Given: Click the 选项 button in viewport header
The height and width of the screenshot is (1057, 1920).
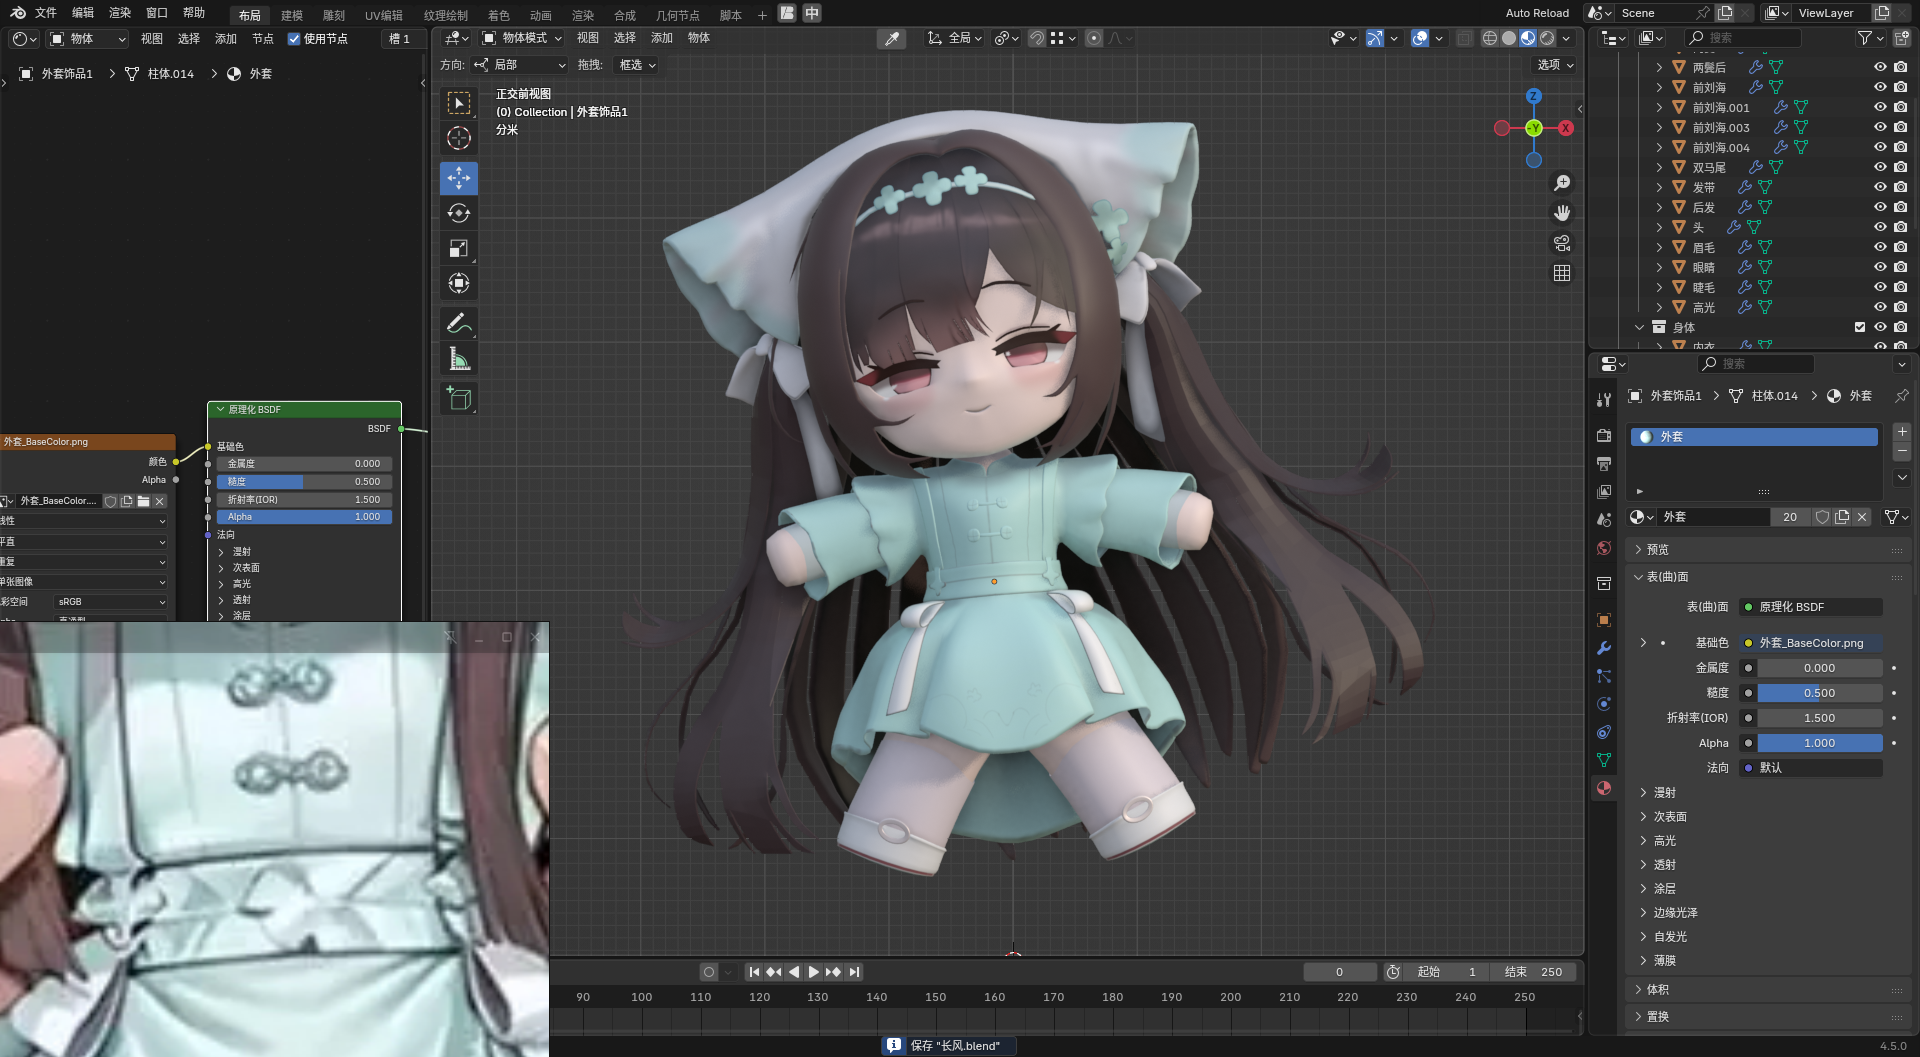Looking at the screenshot, I should point(1555,65).
